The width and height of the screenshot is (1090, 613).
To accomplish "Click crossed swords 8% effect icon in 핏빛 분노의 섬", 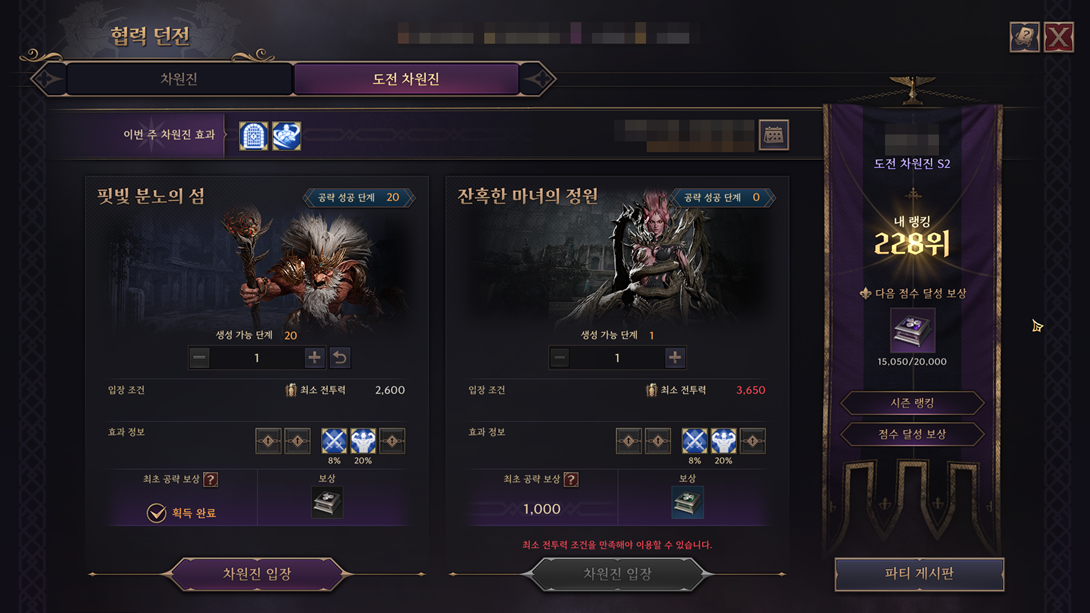I will click(334, 441).
